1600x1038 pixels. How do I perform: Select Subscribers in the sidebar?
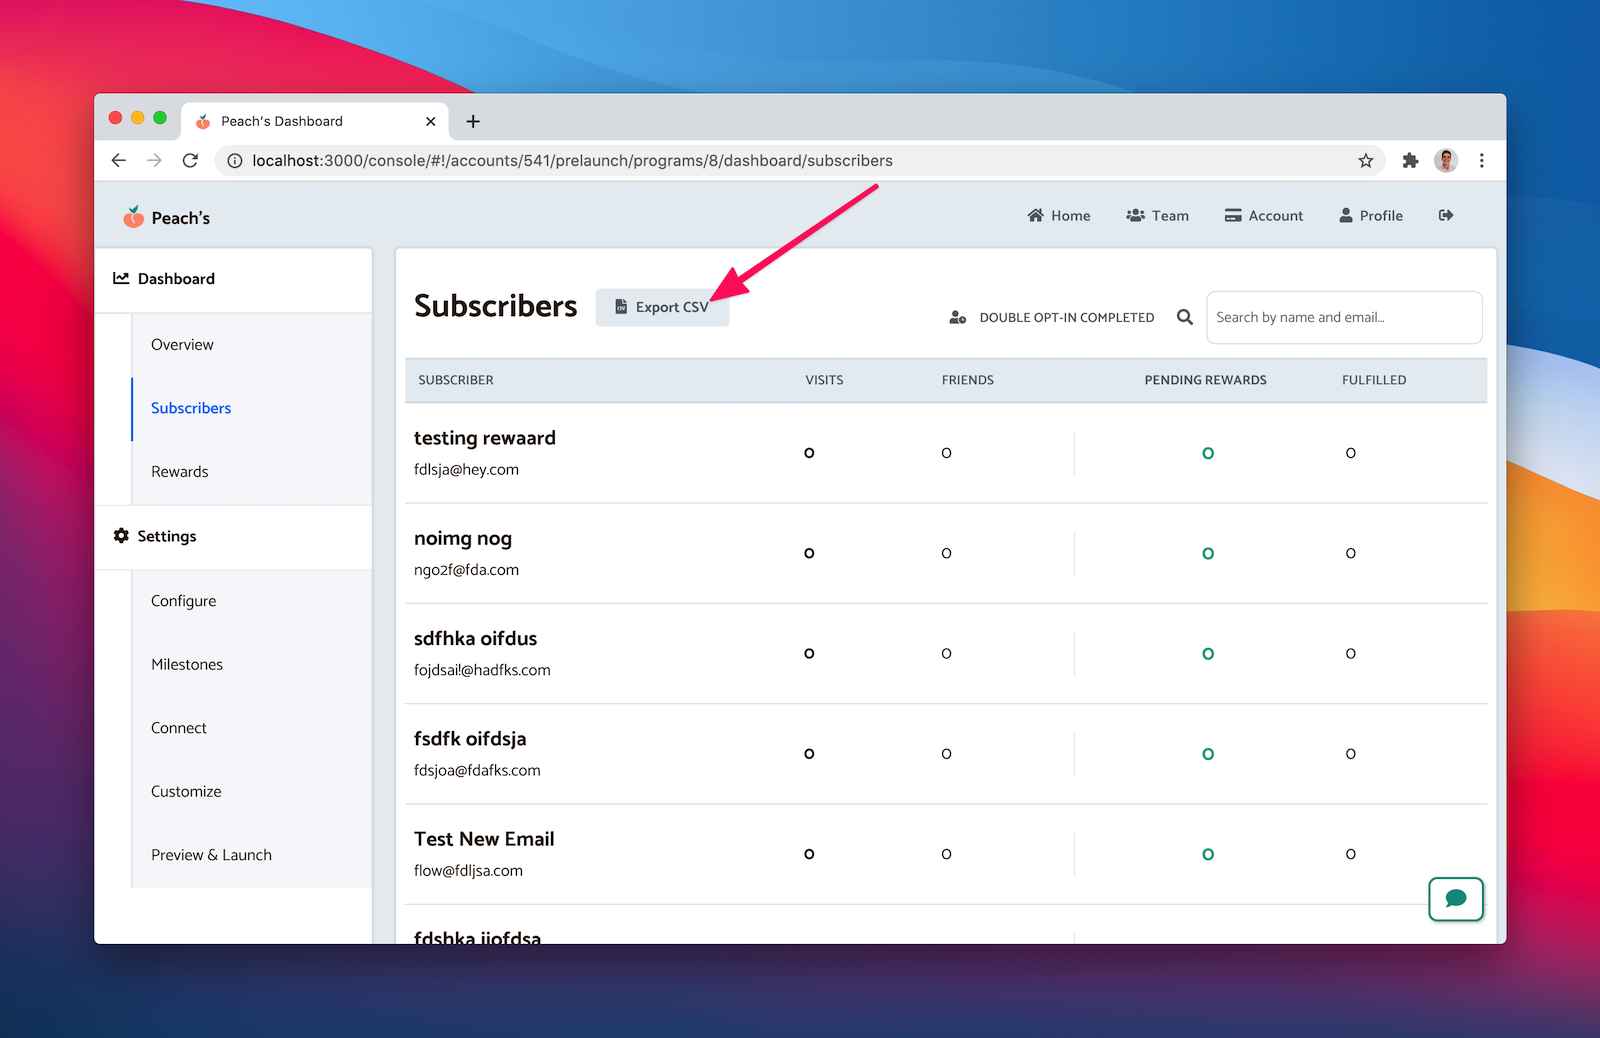pyautogui.click(x=191, y=408)
